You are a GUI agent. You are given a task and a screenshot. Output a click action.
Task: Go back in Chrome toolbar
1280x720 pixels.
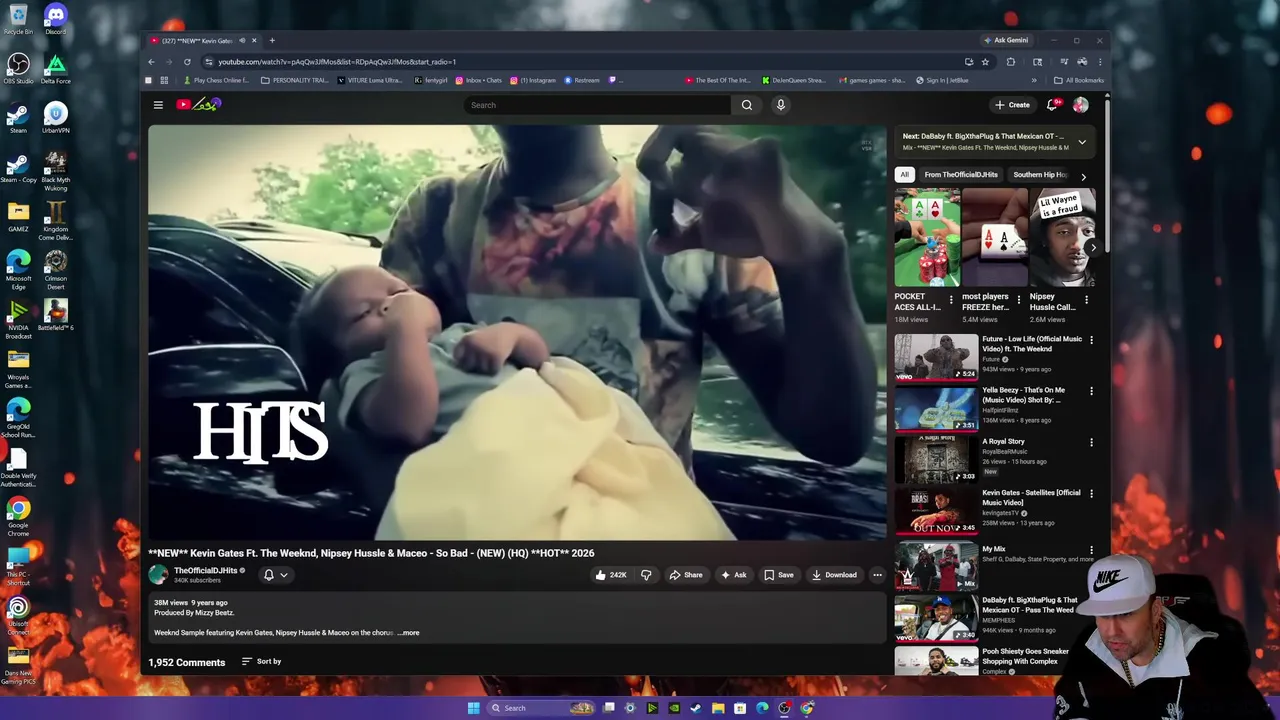coord(151,62)
